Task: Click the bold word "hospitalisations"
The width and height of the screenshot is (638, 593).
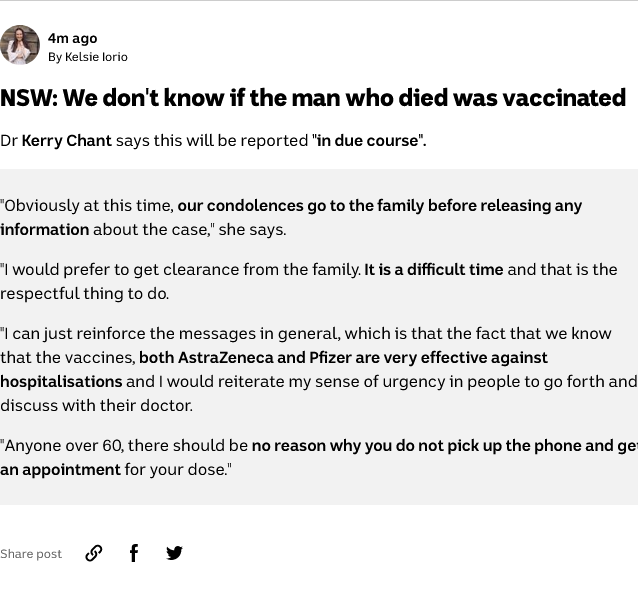Action: pos(61,382)
